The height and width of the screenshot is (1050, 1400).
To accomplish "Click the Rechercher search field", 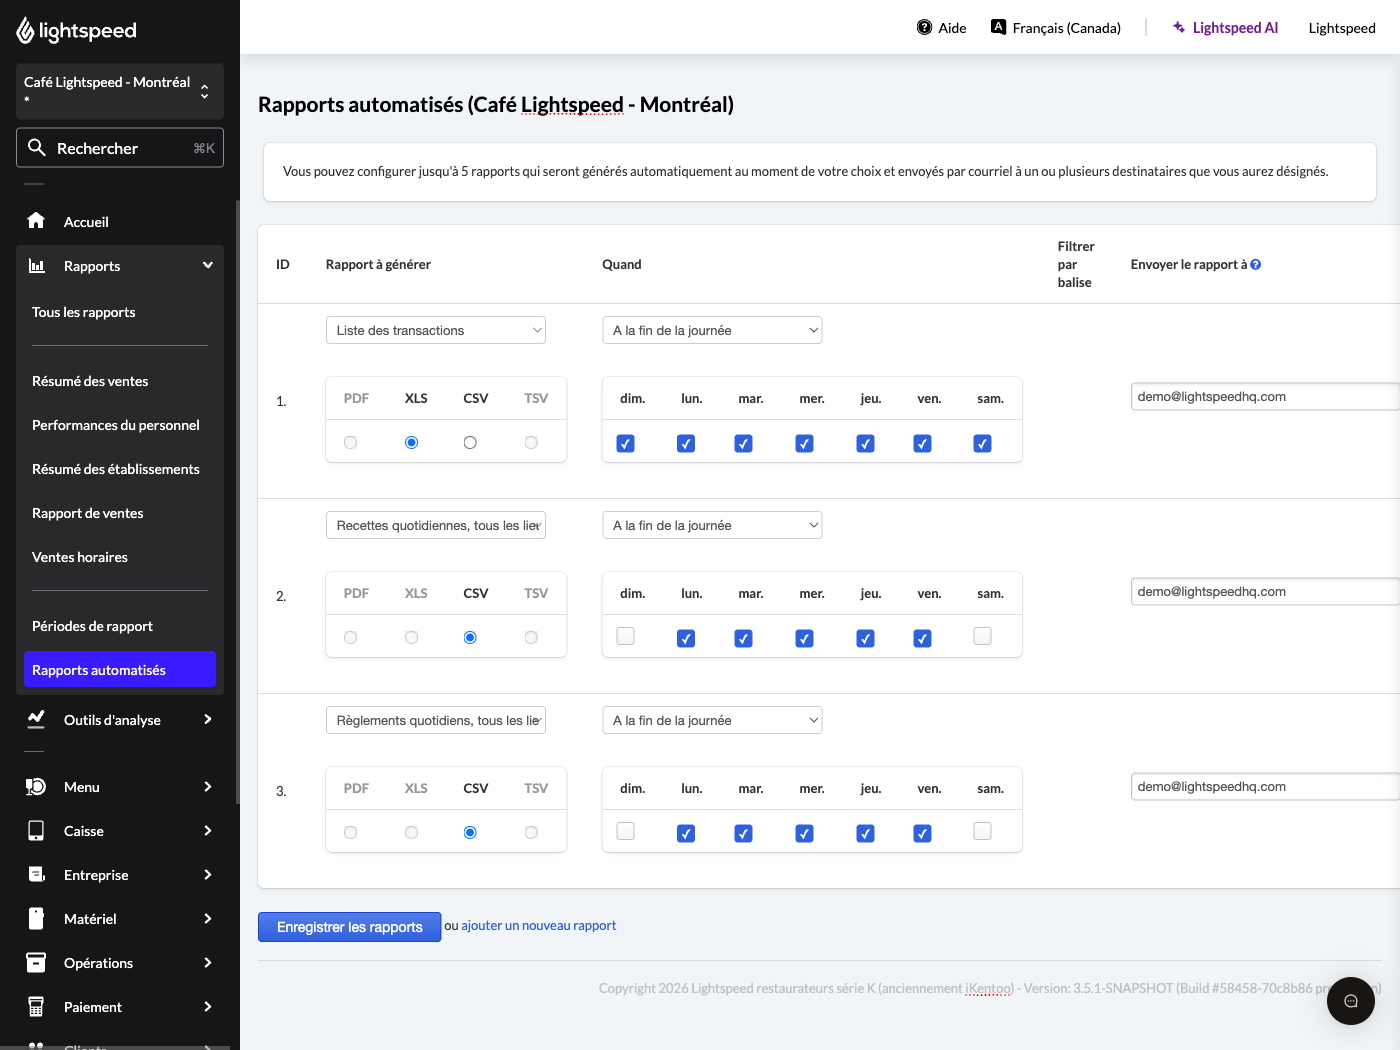I will (120, 148).
